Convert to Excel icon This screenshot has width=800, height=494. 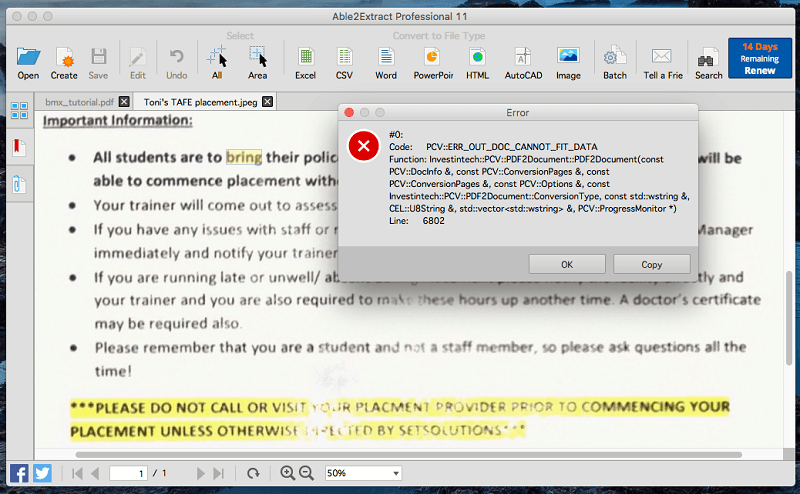pyautogui.click(x=306, y=56)
